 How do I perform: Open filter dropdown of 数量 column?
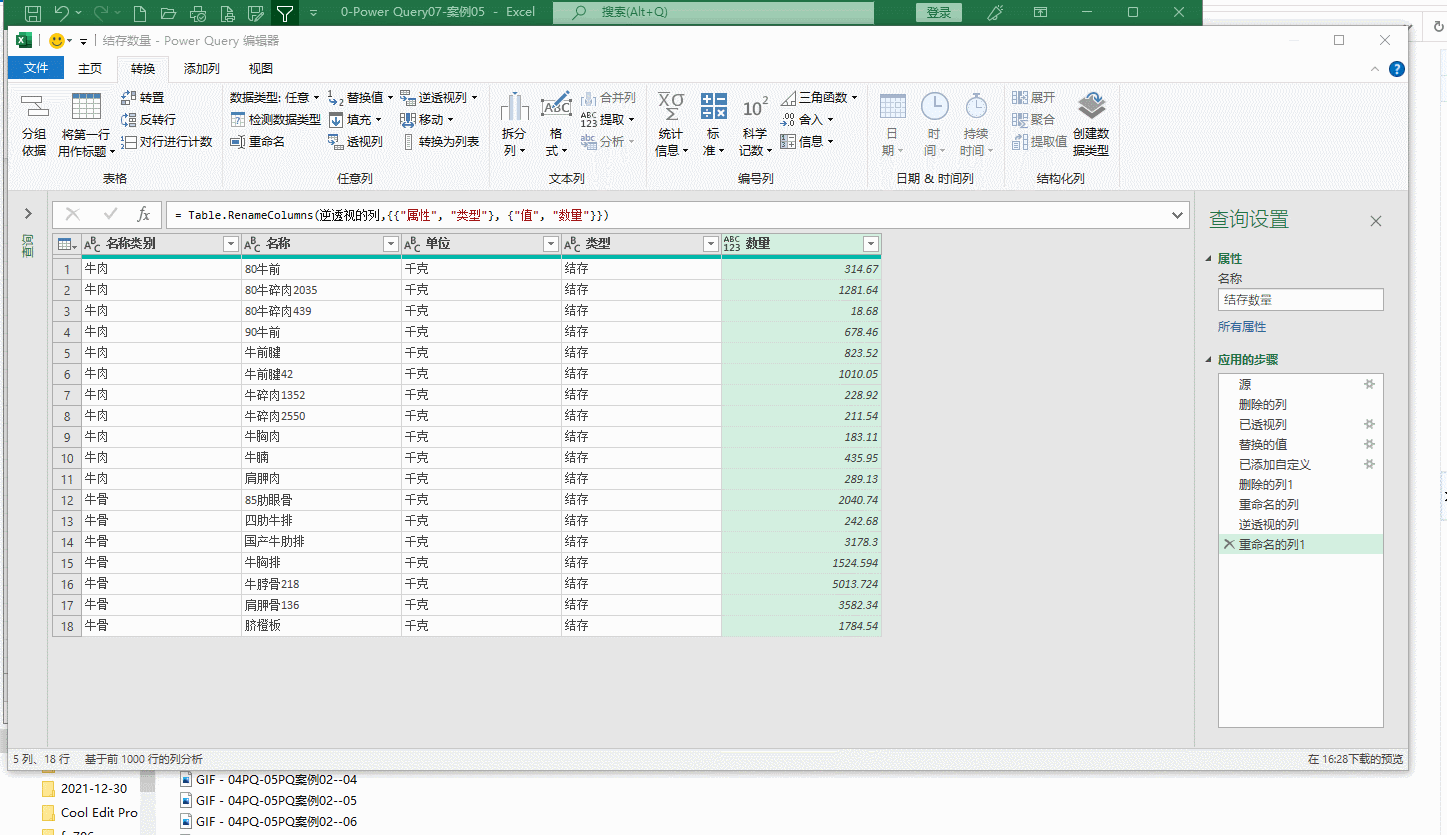pos(870,244)
